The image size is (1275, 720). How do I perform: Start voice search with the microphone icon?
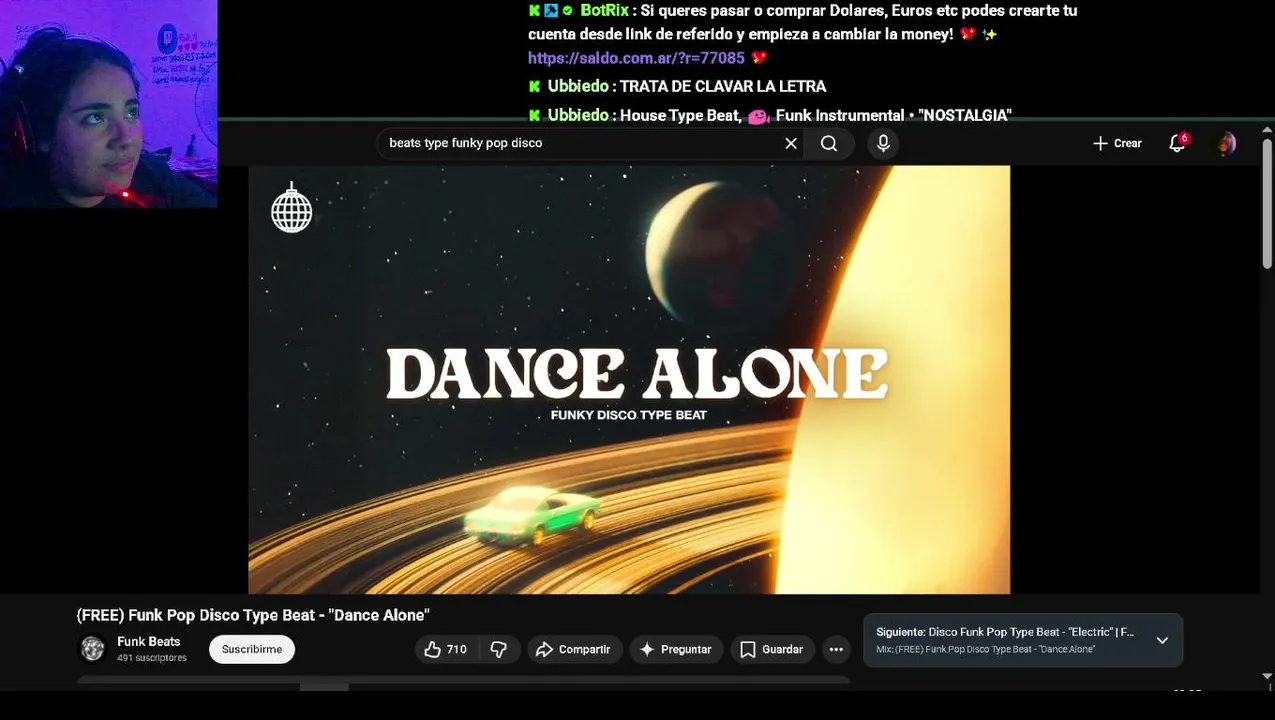pos(883,143)
